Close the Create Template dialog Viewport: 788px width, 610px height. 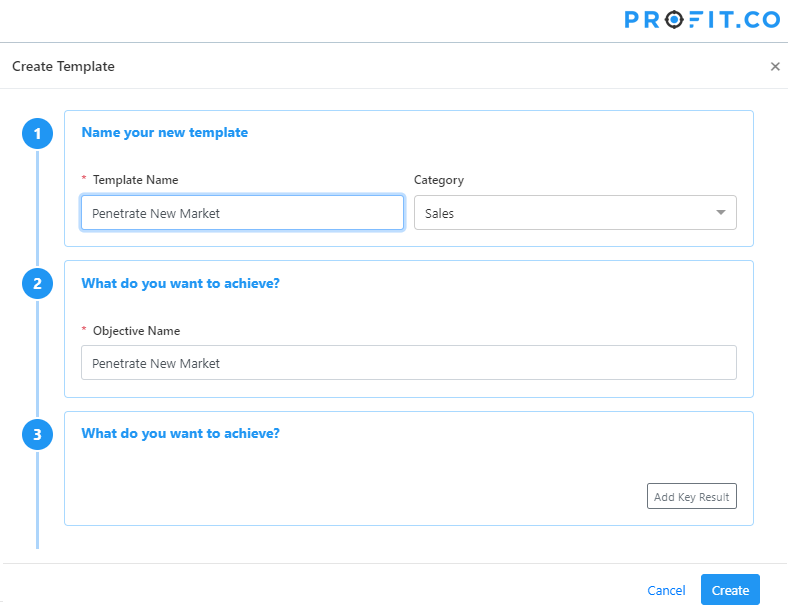coord(775,66)
